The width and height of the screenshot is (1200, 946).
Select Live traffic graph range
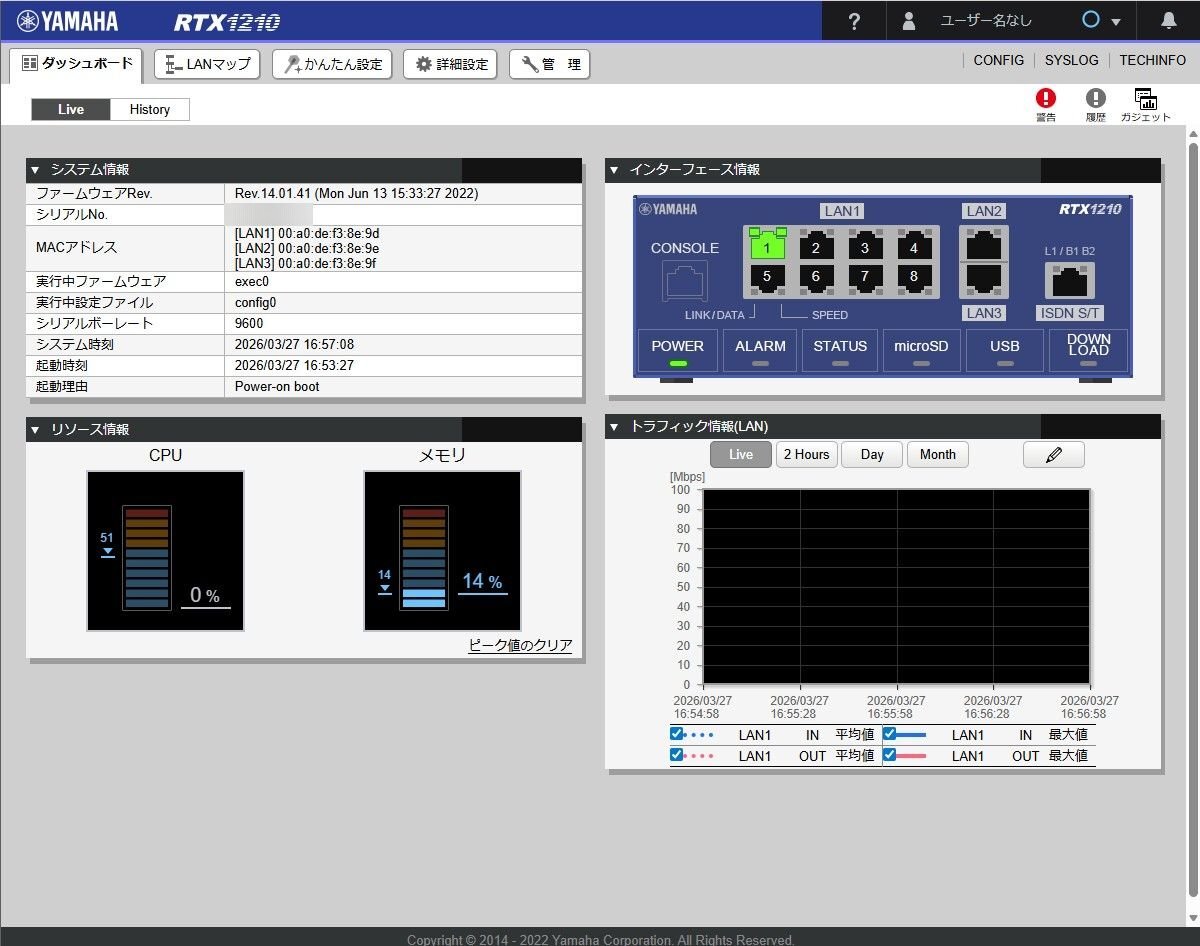741,454
